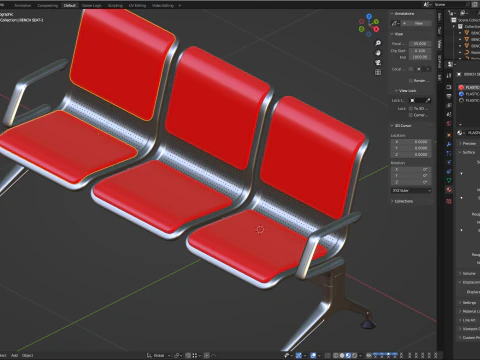Open the Material properties tab
The height and width of the screenshot is (360, 480).
(x=449, y=190)
